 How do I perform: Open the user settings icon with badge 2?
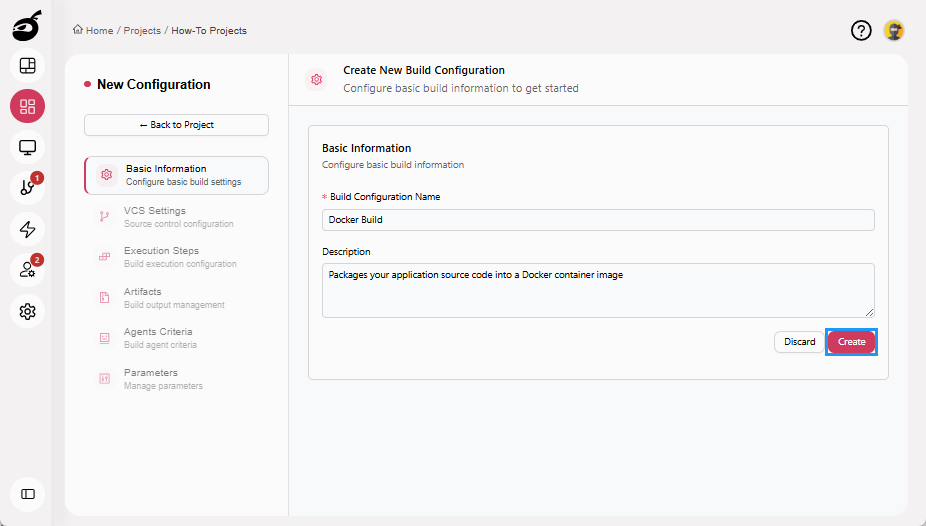tap(27, 270)
